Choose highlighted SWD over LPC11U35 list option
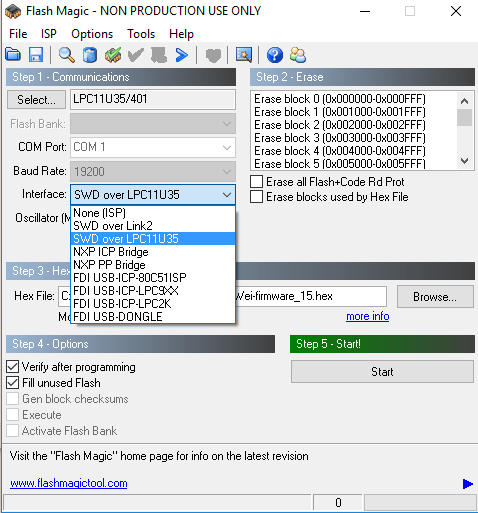 [153, 239]
